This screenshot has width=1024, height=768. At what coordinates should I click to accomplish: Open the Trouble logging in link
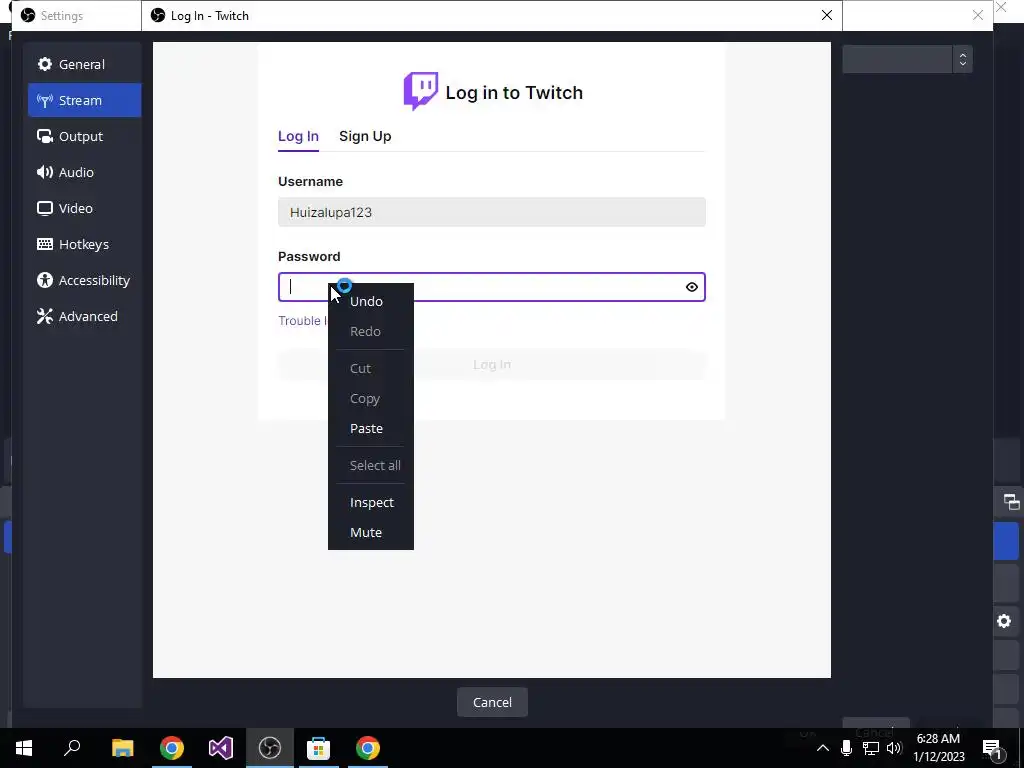tap(302, 320)
